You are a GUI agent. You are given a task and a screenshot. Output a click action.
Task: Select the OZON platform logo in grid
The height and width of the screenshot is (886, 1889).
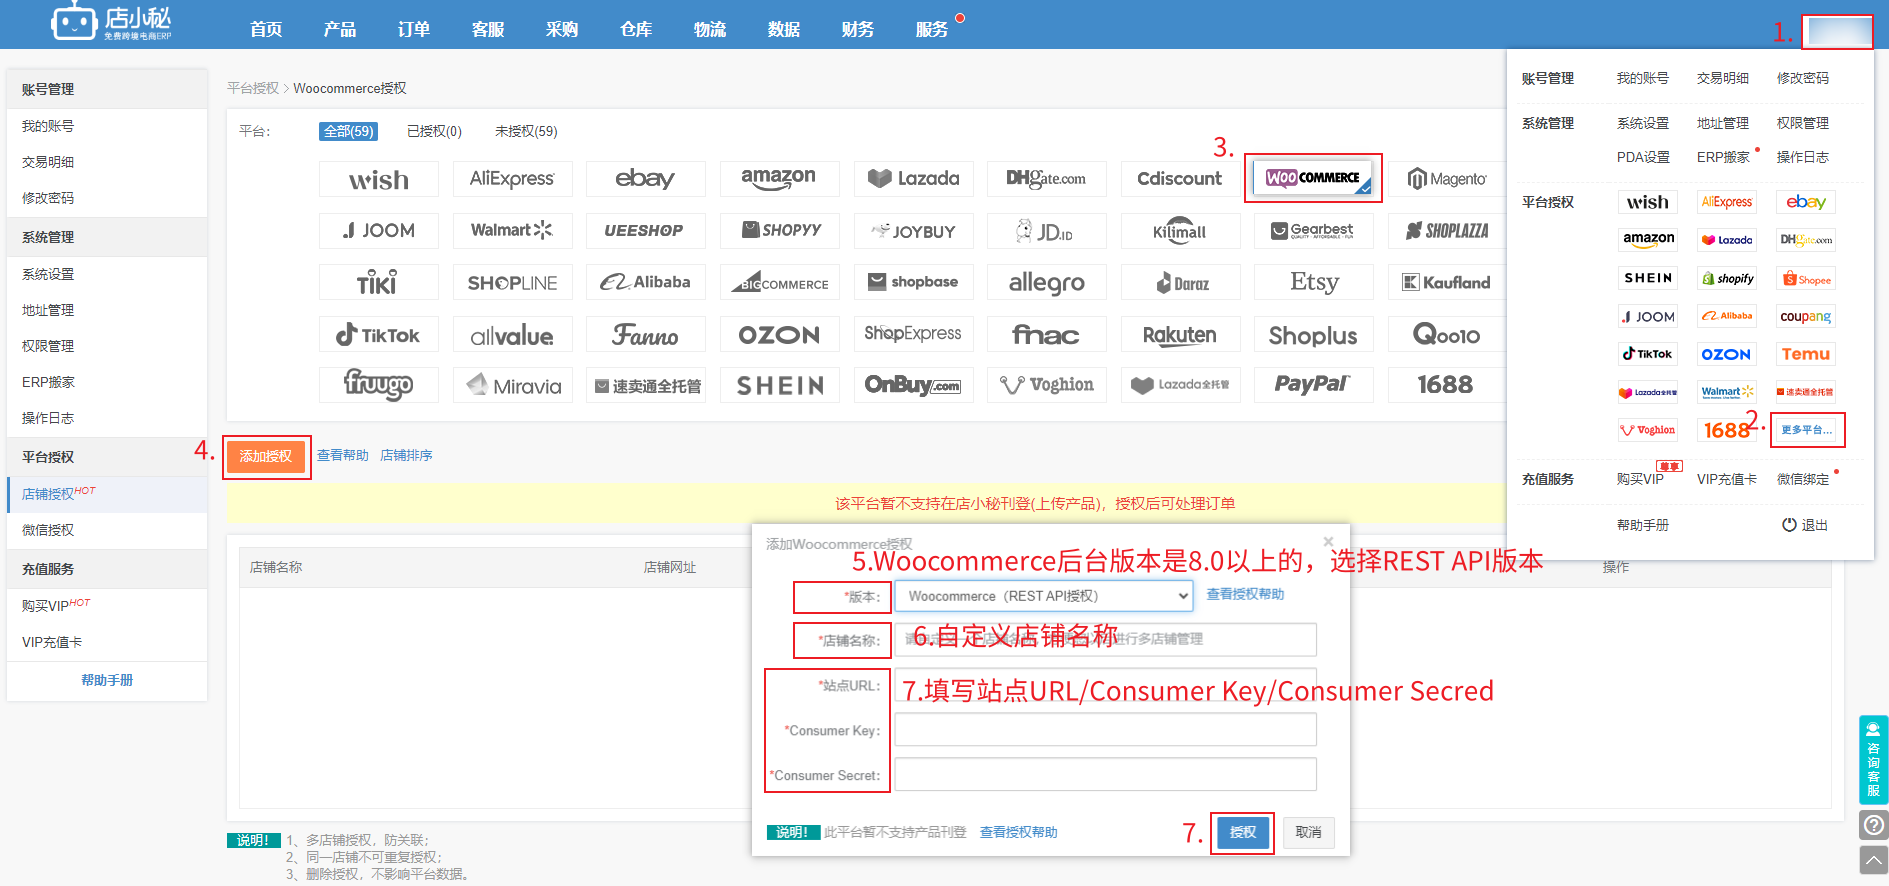(x=779, y=334)
